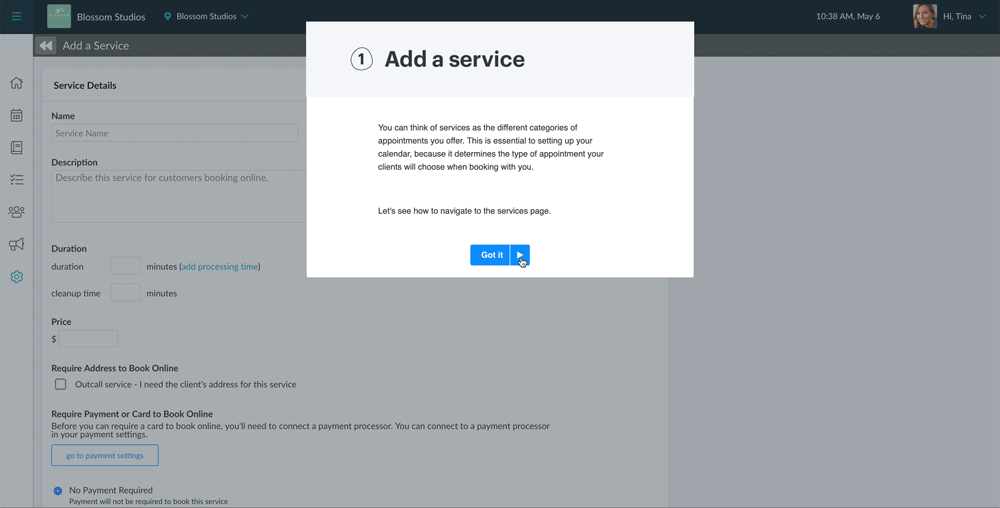Click the duration minutes input box
Image resolution: width=1000 pixels, height=508 pixels.
coord(126,266)
